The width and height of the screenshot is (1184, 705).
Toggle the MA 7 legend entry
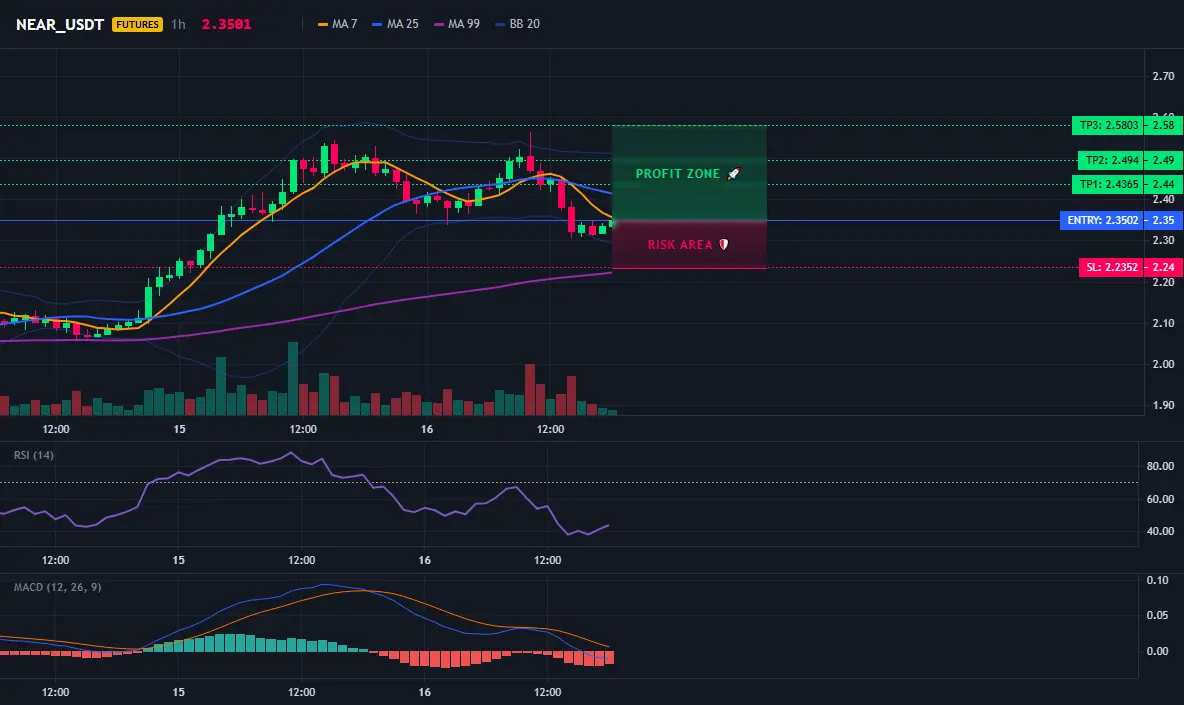(338, 24)
